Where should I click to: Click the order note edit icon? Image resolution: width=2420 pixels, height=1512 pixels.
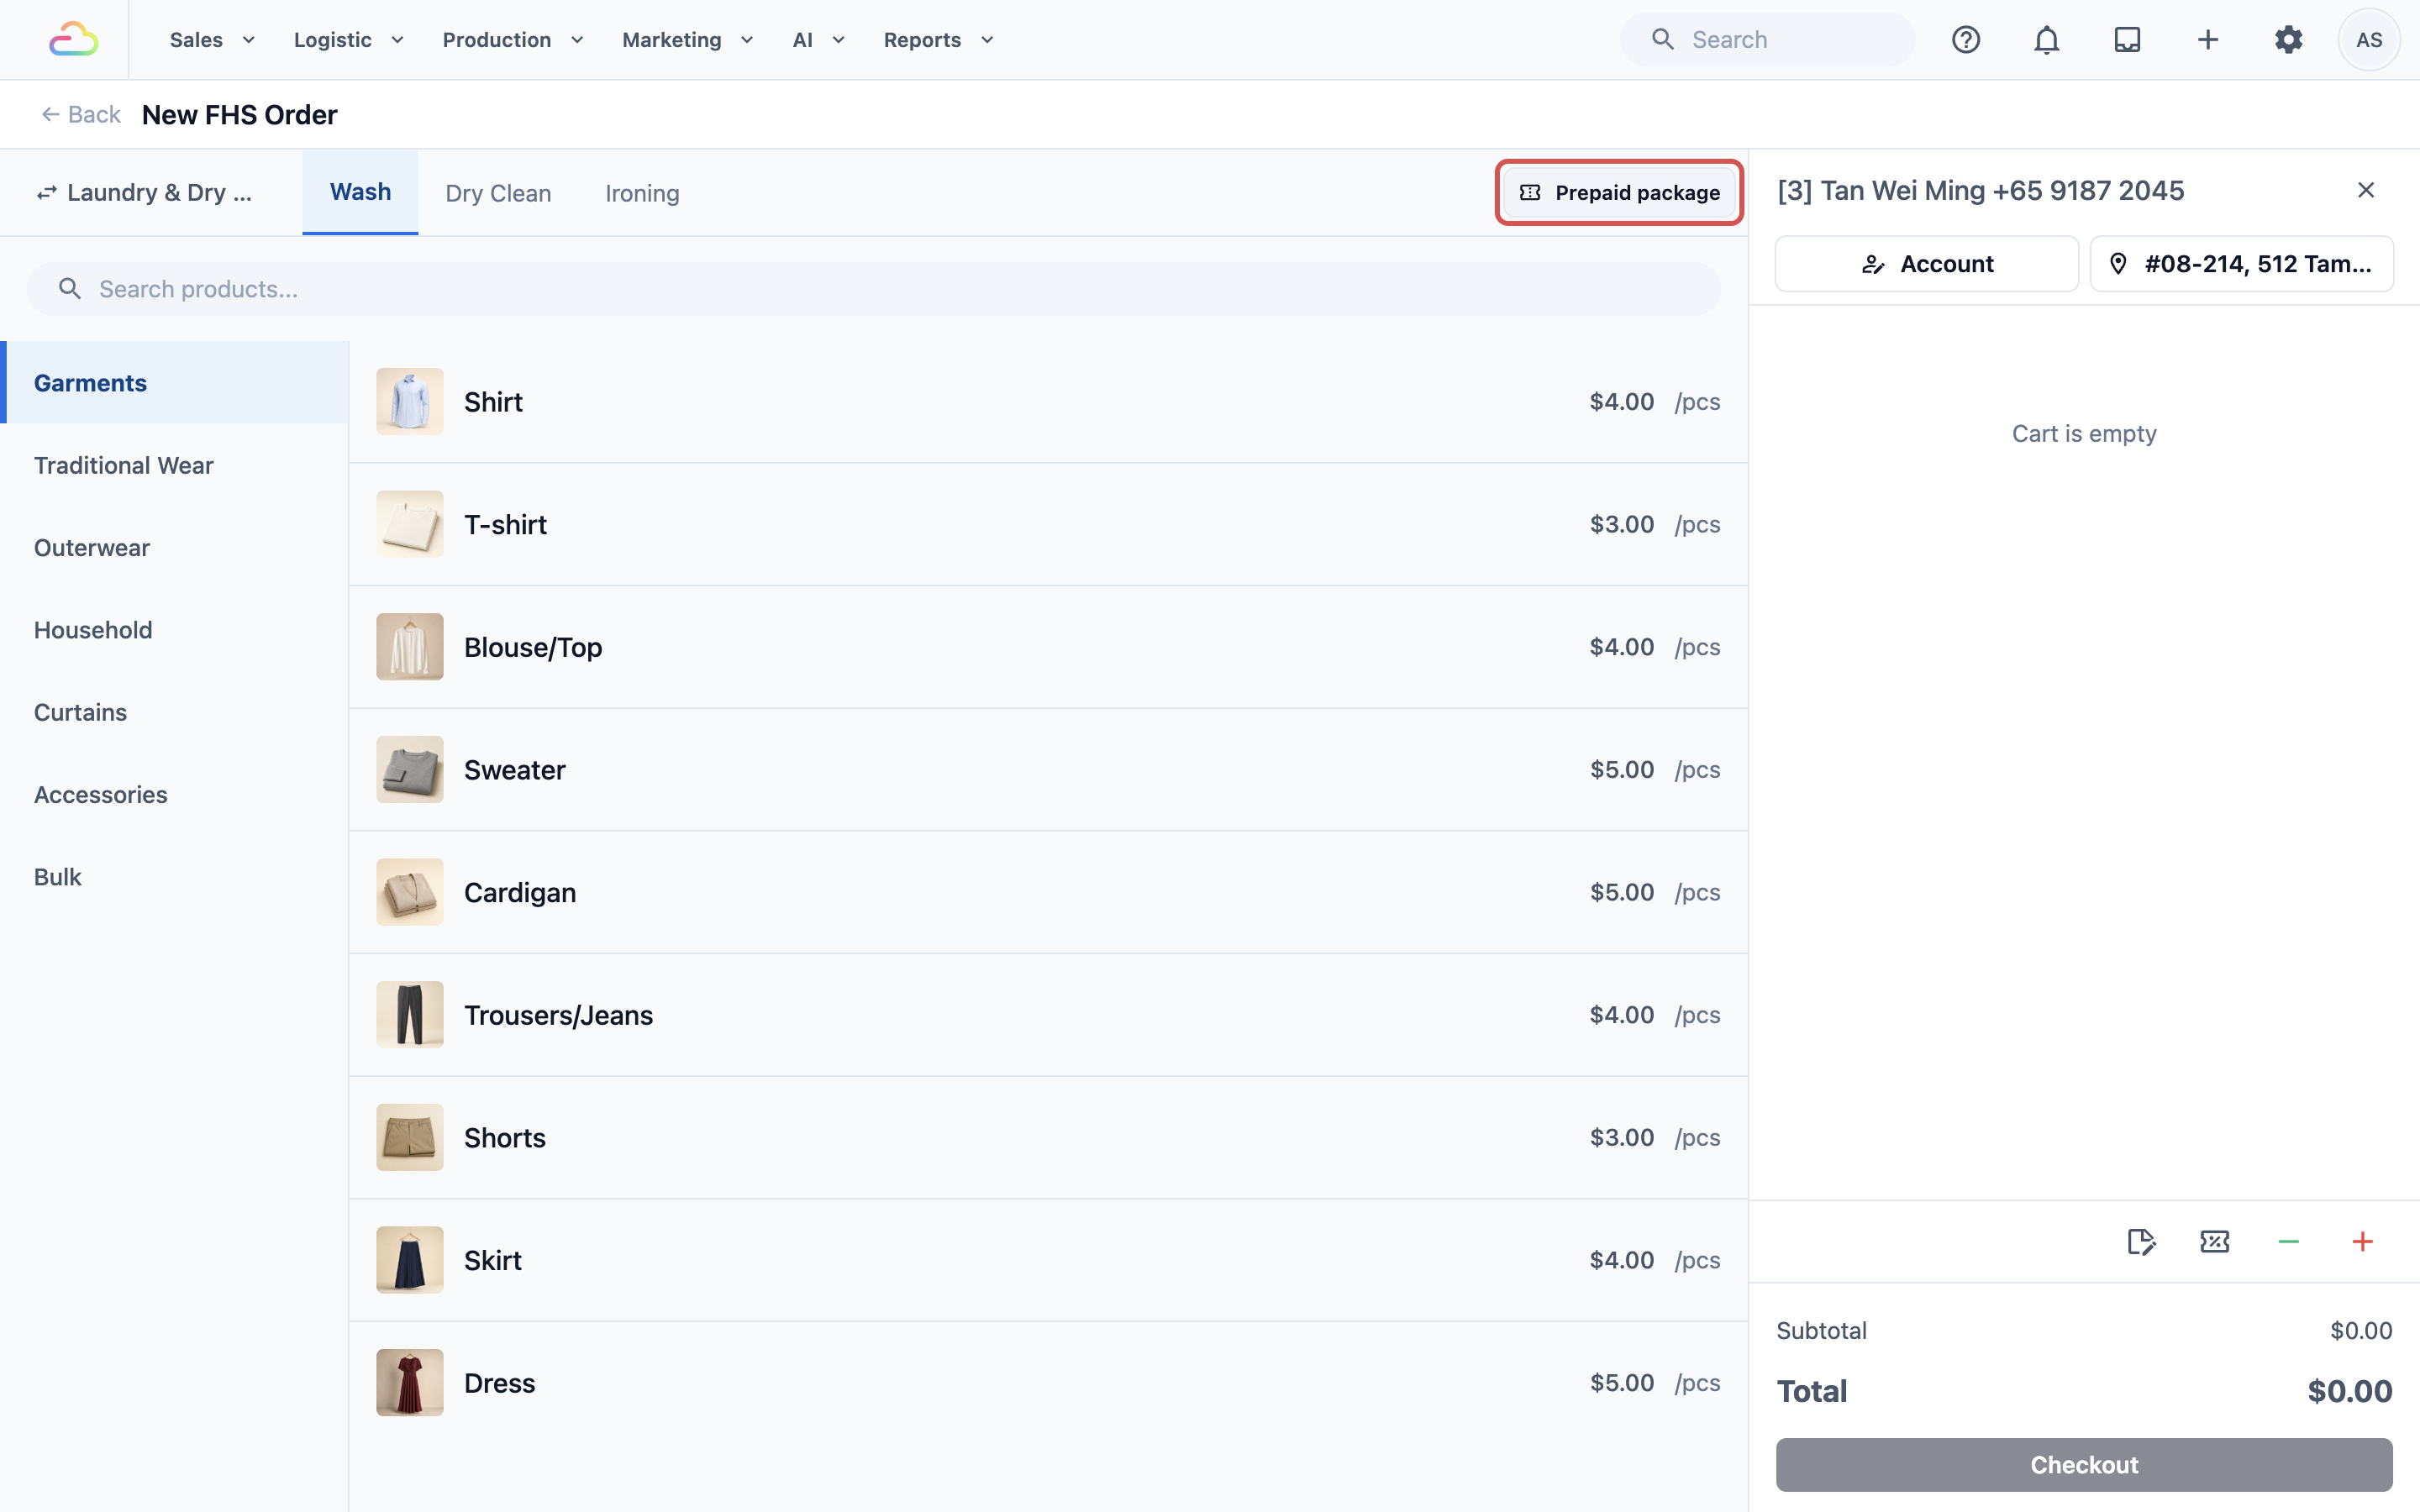point(2141,1241)
